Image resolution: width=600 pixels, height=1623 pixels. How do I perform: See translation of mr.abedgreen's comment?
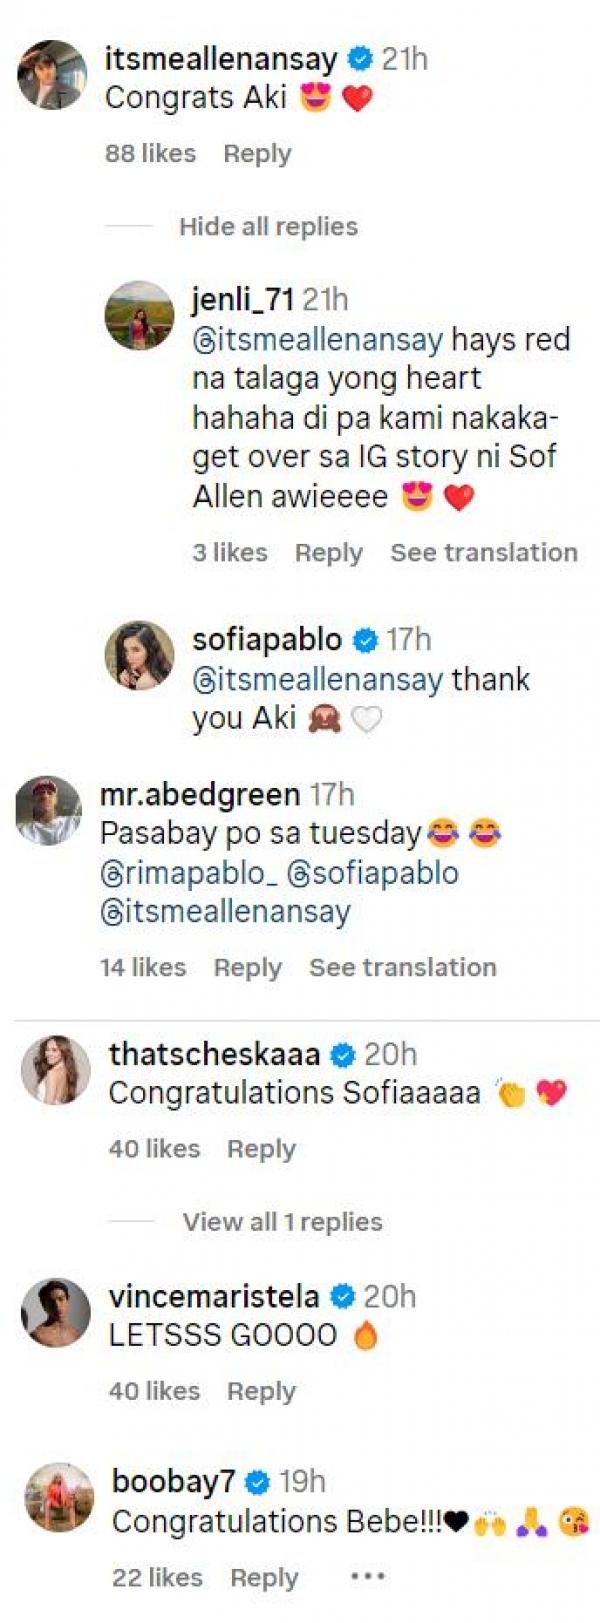tap(402, 968)
